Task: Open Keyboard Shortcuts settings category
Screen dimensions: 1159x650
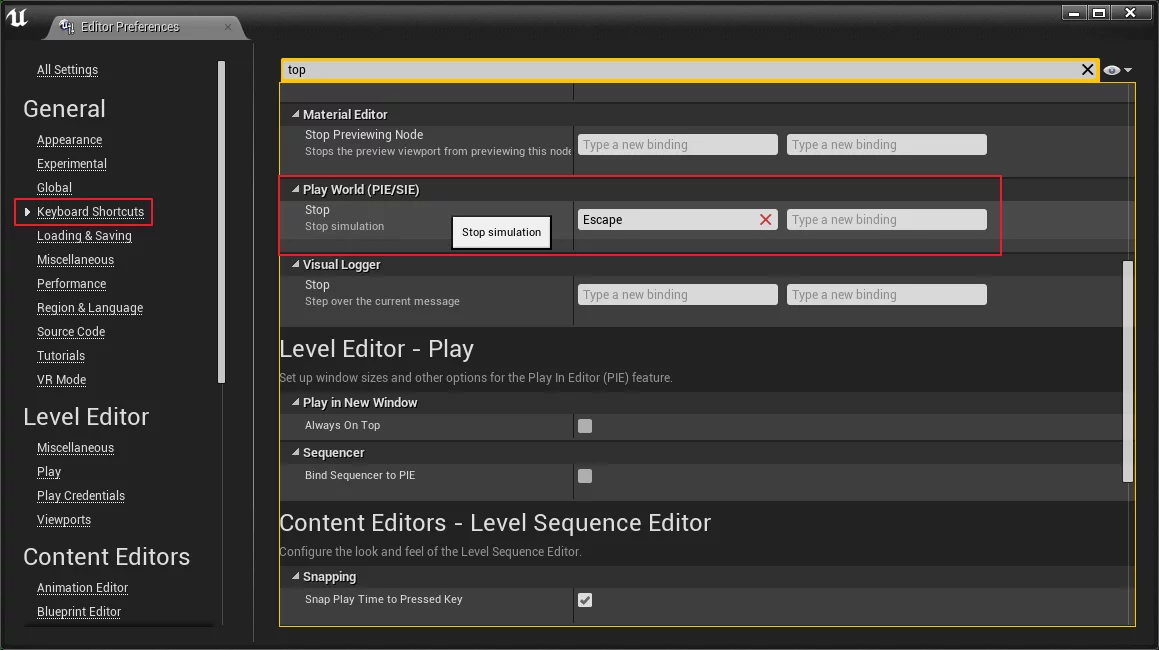Action: pos(90,212)
